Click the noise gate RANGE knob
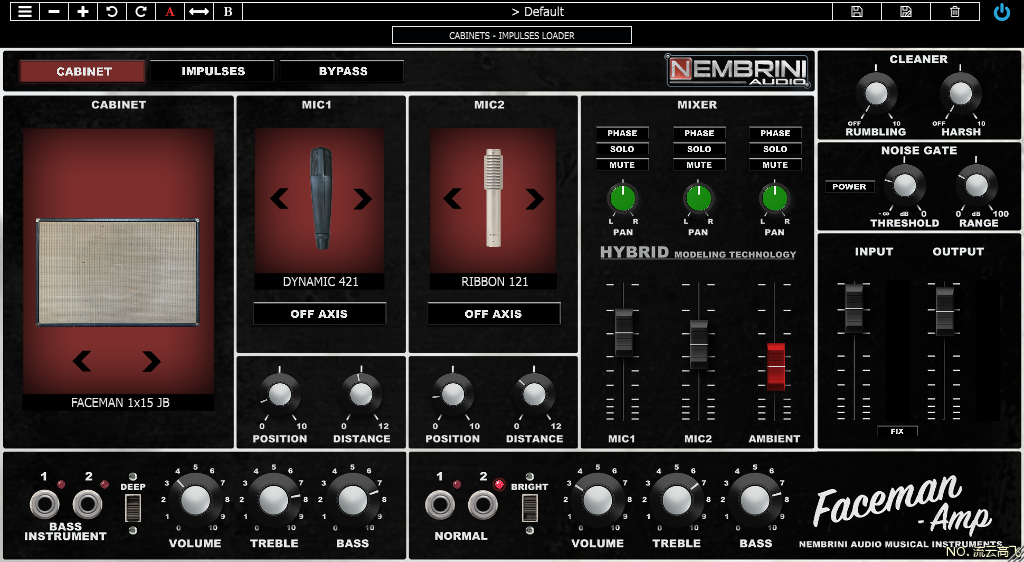This screenshot has height=562, width=1024. [x=976, y=185]
